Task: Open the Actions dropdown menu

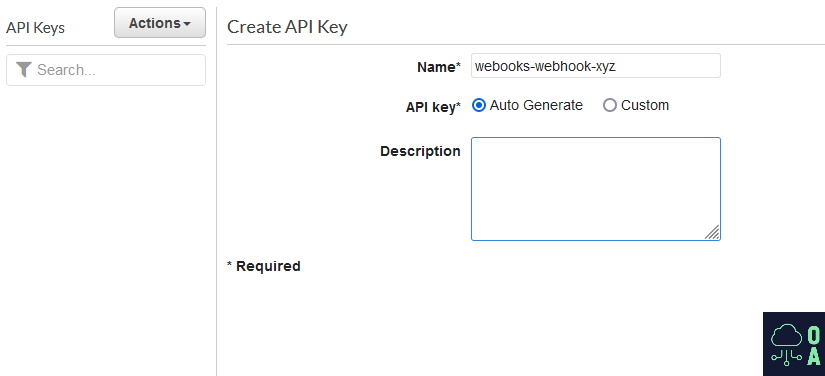Action: 160,23
